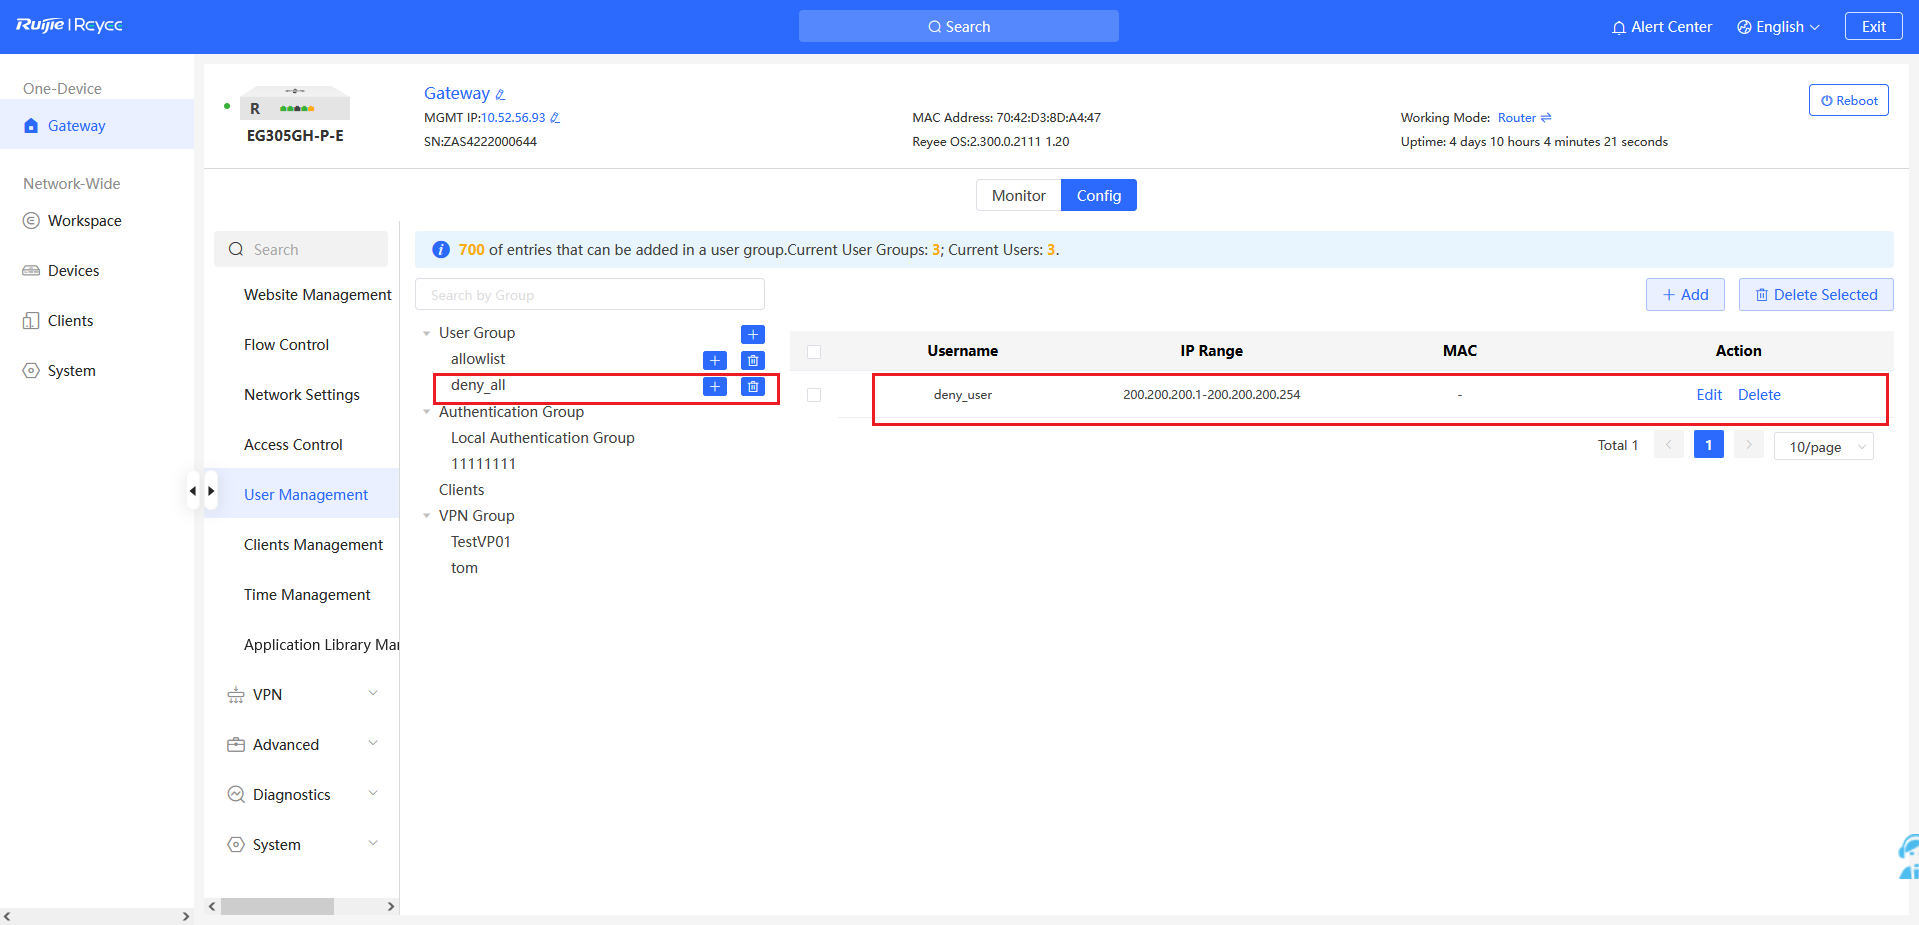This screenshot has width=1919, height=925.
Task: Delete the deny_all group via trash icon
Action: click(x=752, y=386)
